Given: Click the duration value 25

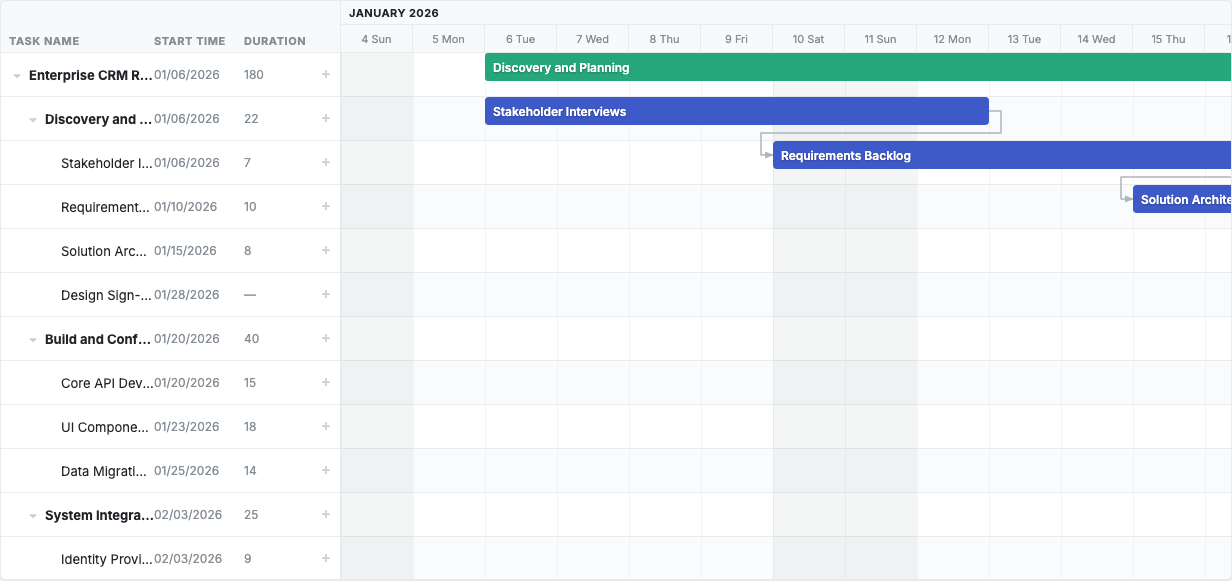Looking at the screenshot, I should (x=251, y=515).
